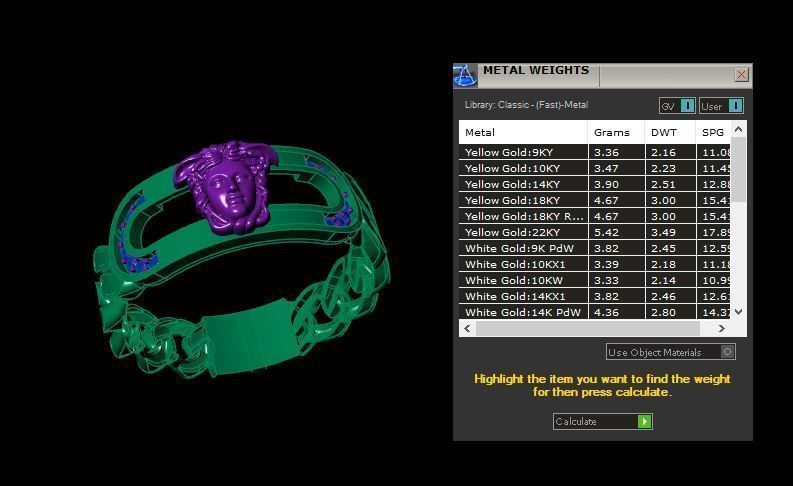
Task: Select the Yellow Gold:18KY row
Action: 595,200
